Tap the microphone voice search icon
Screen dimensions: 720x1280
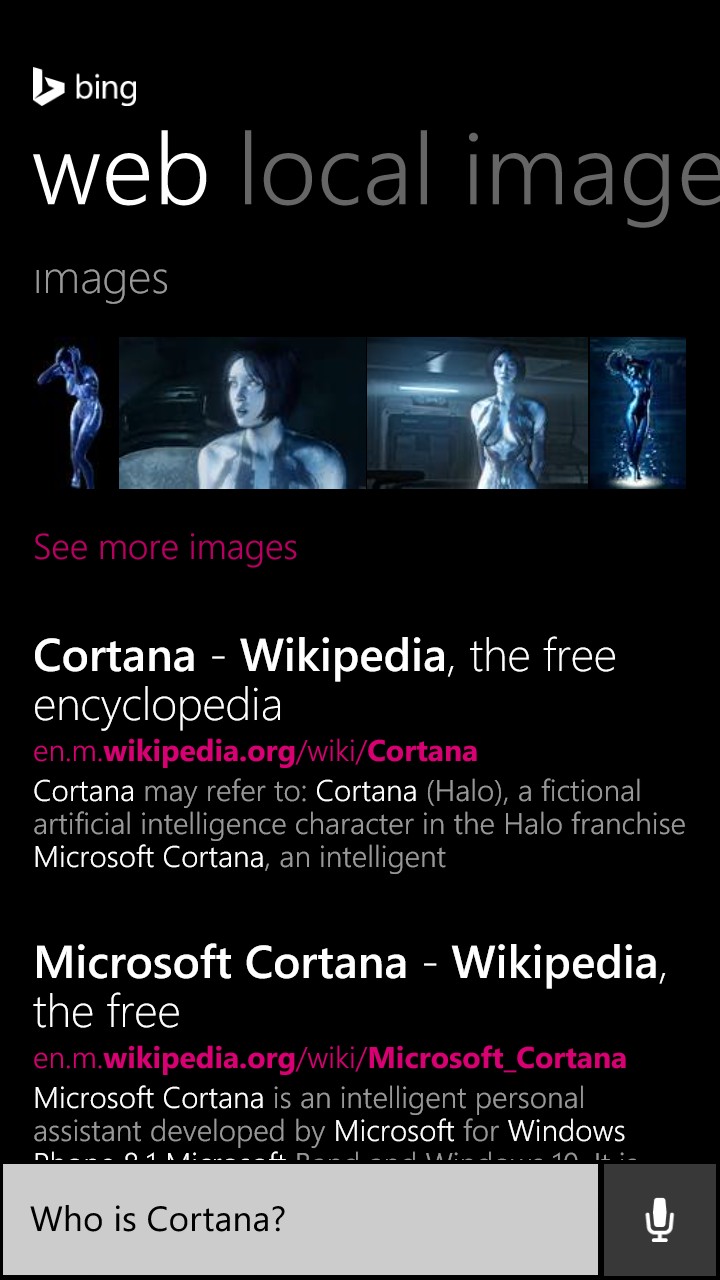[x=659, y=1220]
